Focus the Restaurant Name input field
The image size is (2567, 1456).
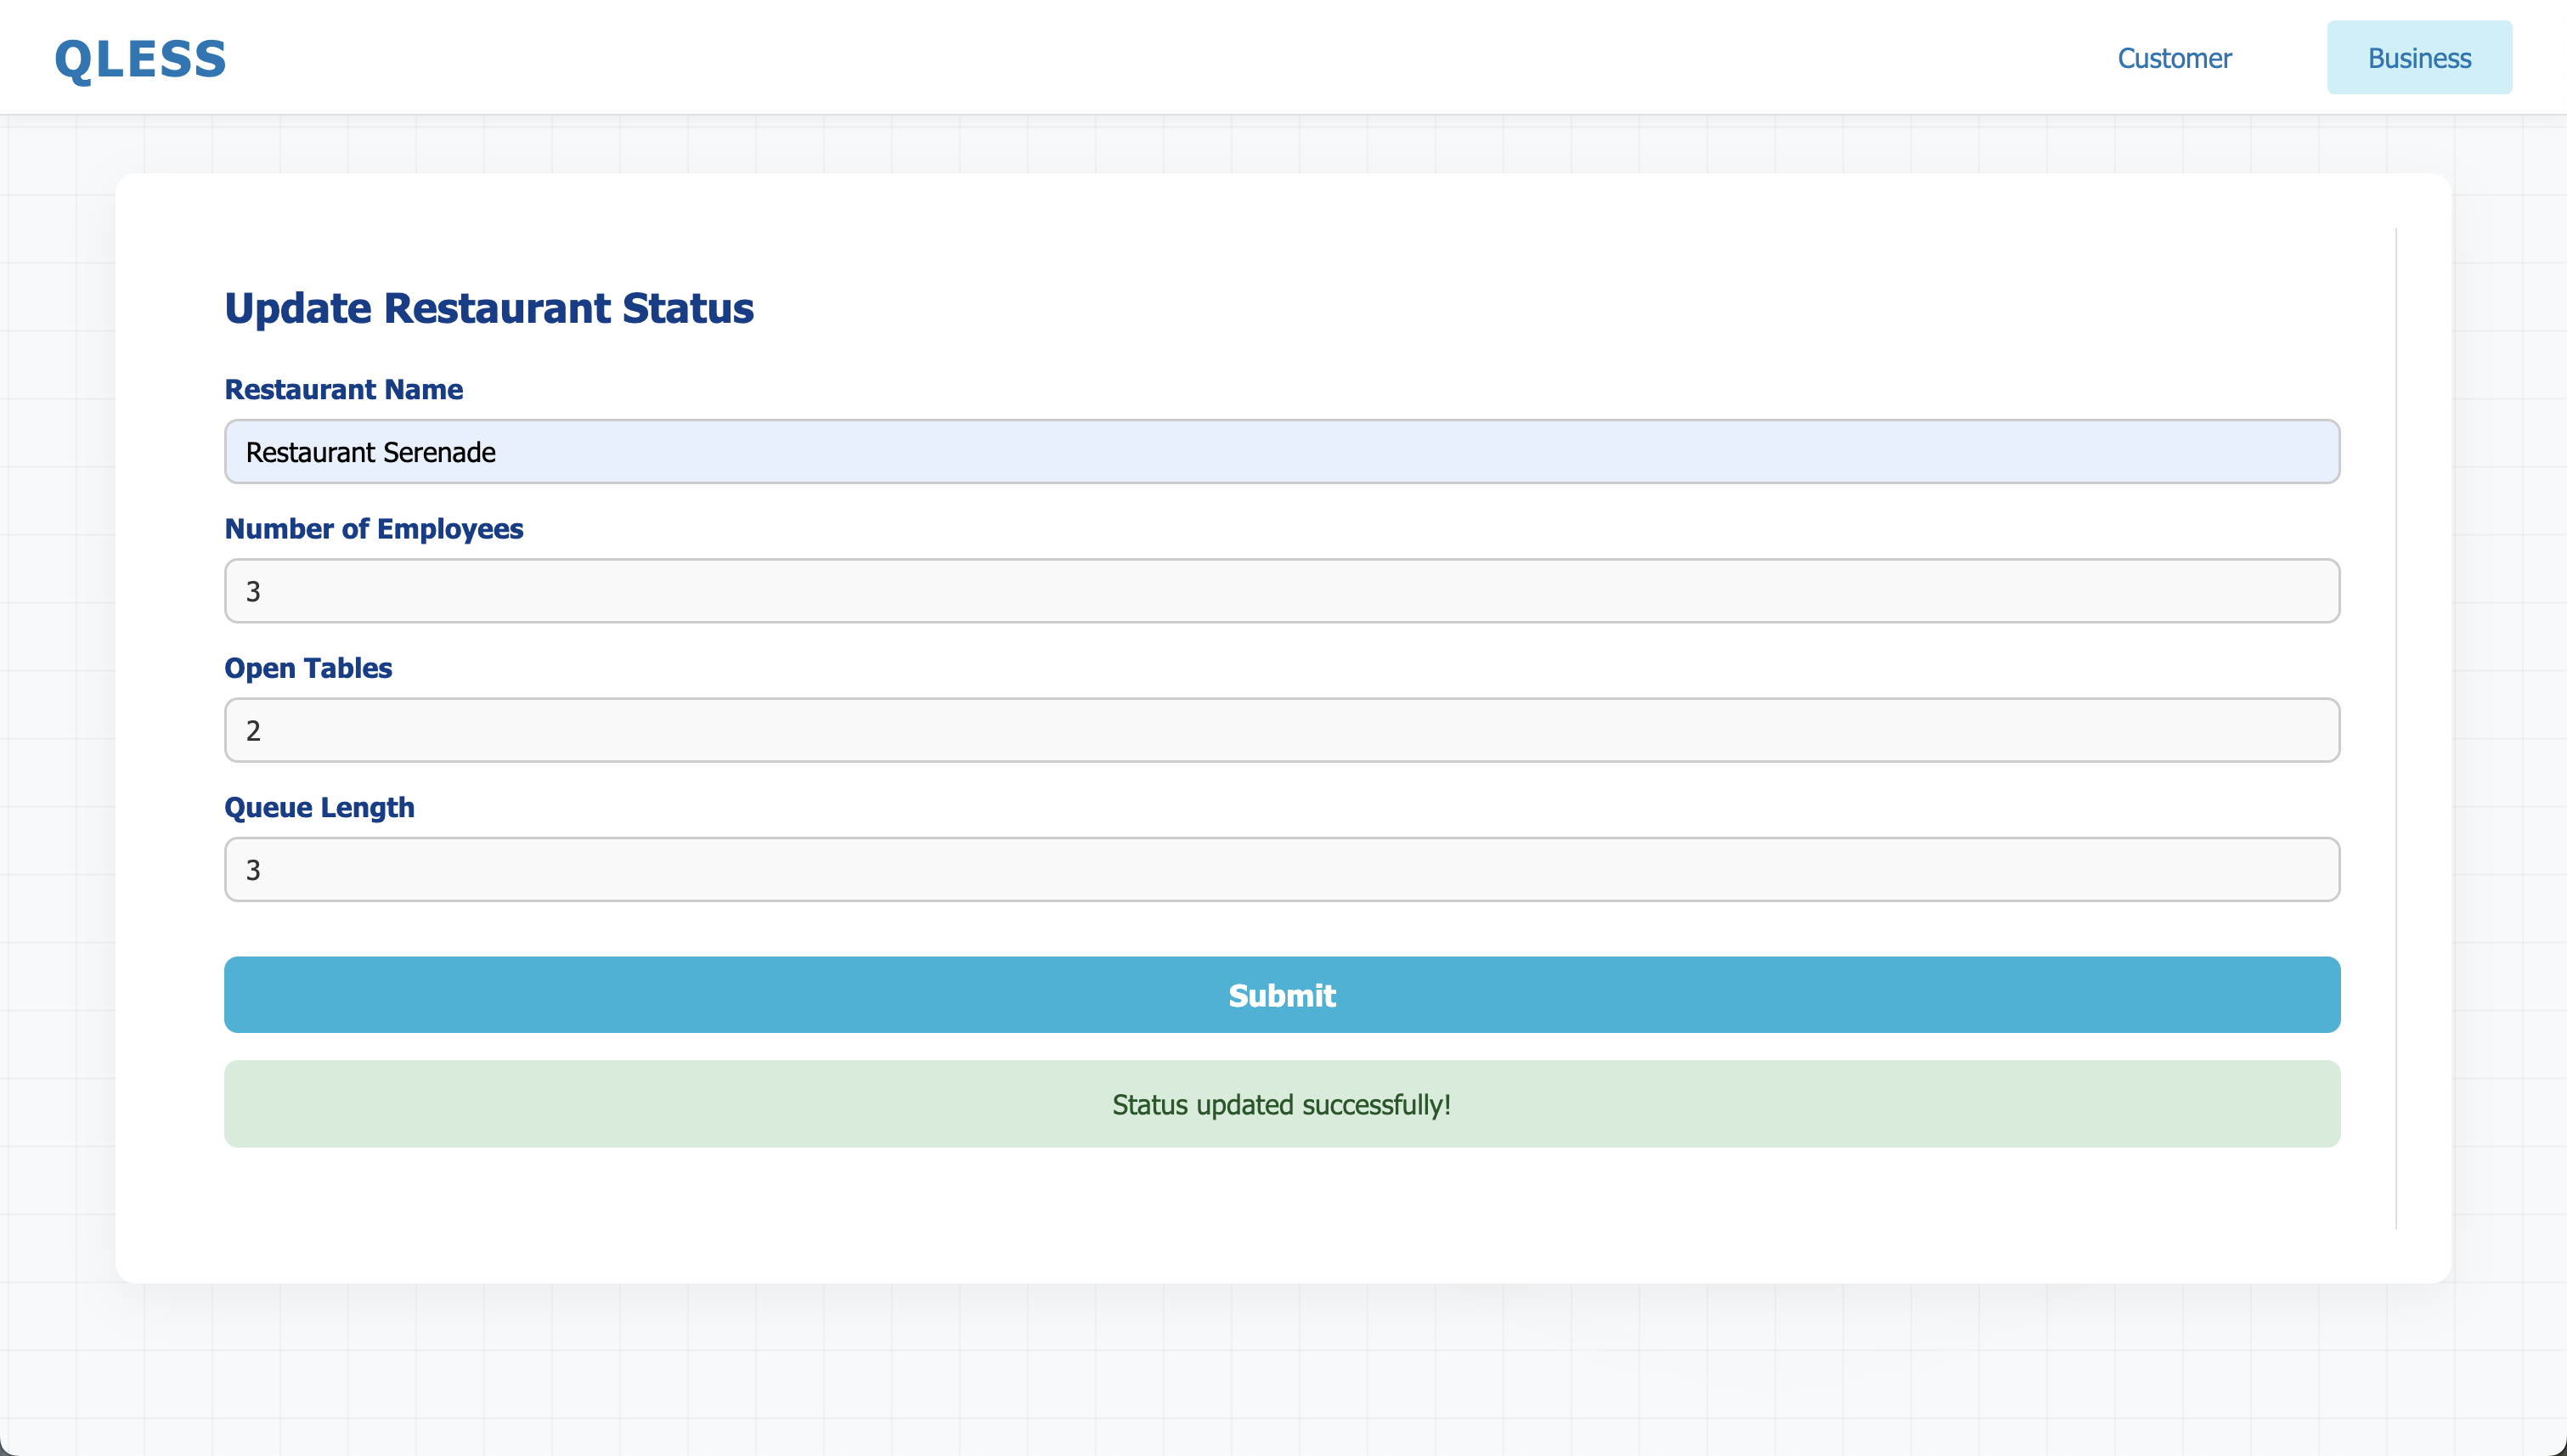pos(1281,452)
